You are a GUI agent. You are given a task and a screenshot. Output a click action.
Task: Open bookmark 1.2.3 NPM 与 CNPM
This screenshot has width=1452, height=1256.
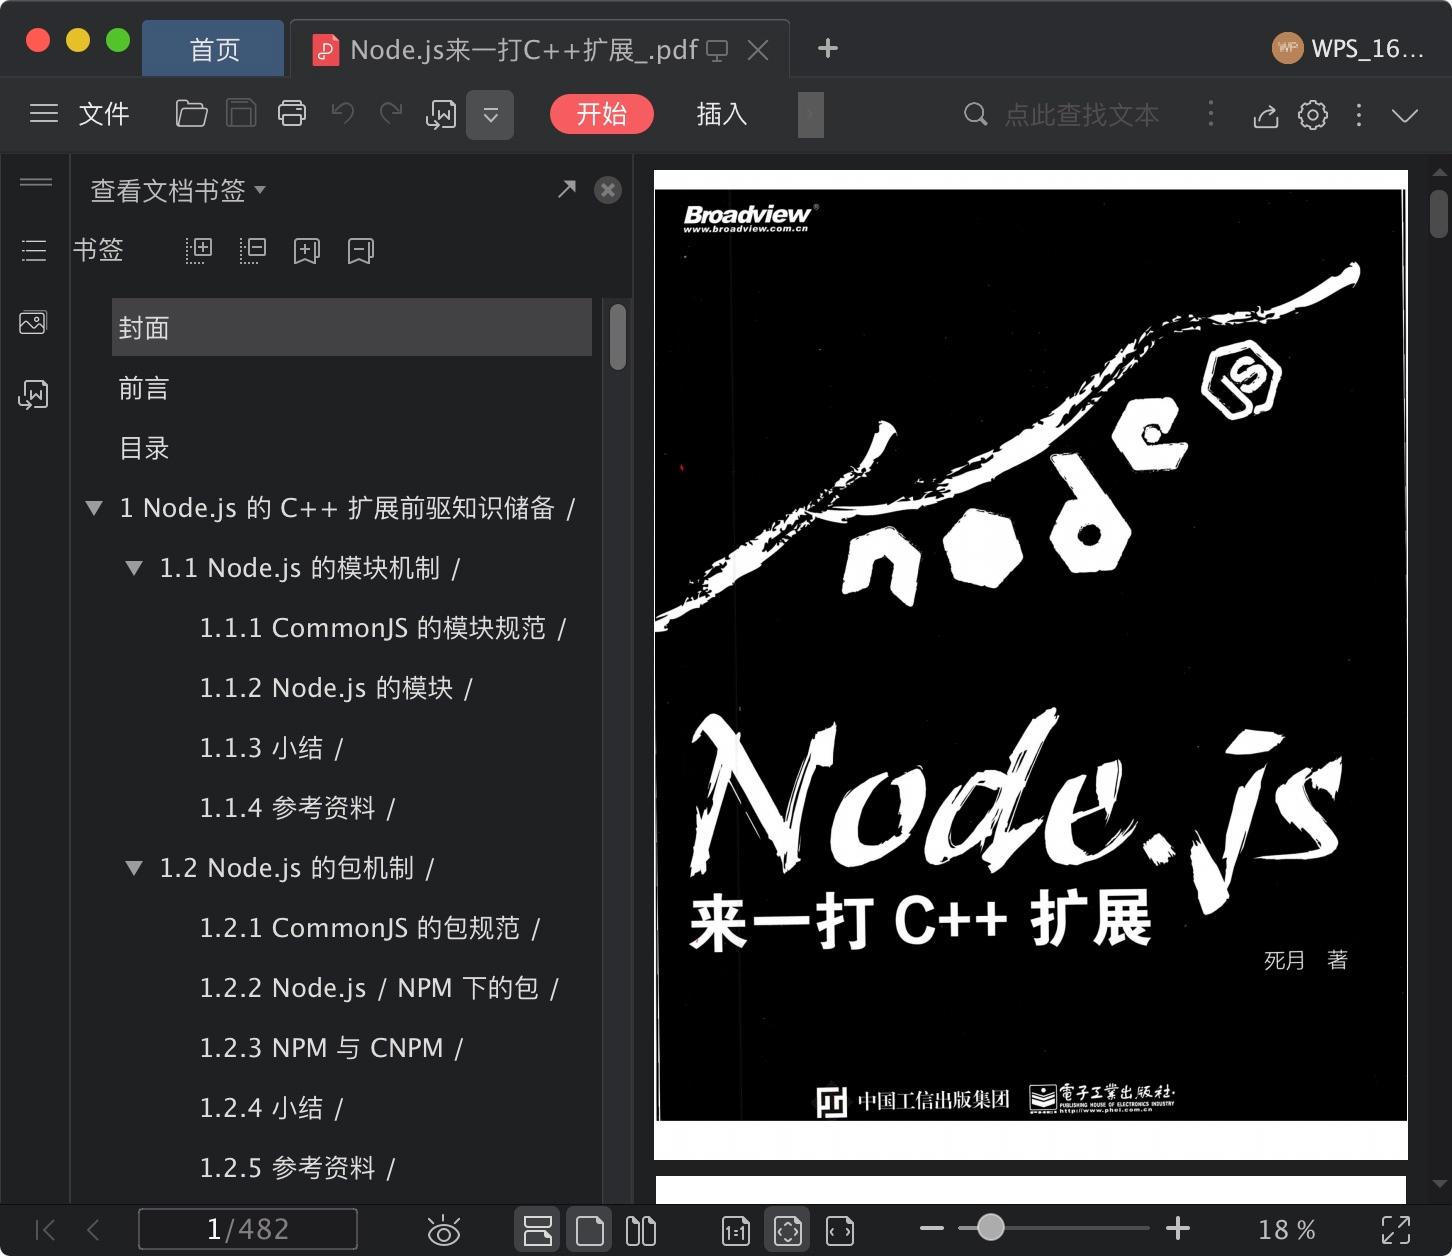[331, 1048]
